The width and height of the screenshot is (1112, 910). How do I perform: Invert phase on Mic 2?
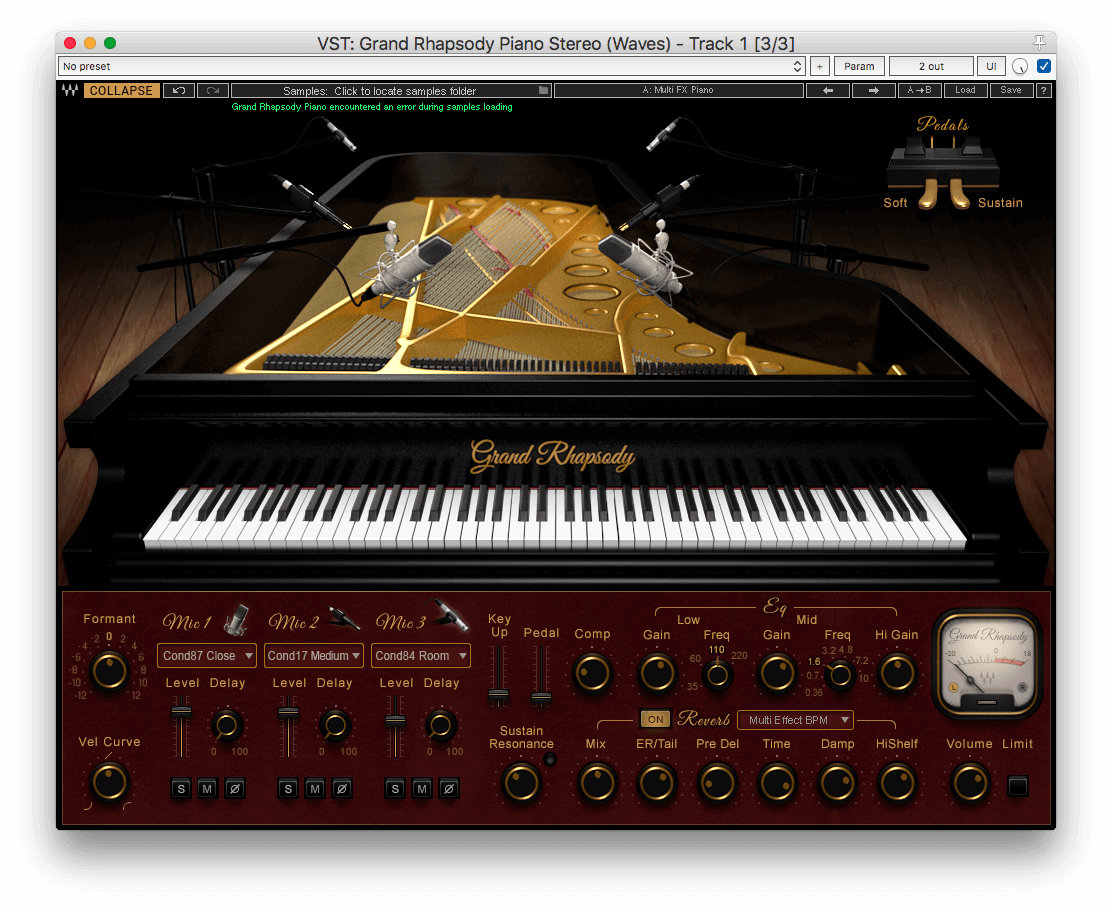click(342, 789)
